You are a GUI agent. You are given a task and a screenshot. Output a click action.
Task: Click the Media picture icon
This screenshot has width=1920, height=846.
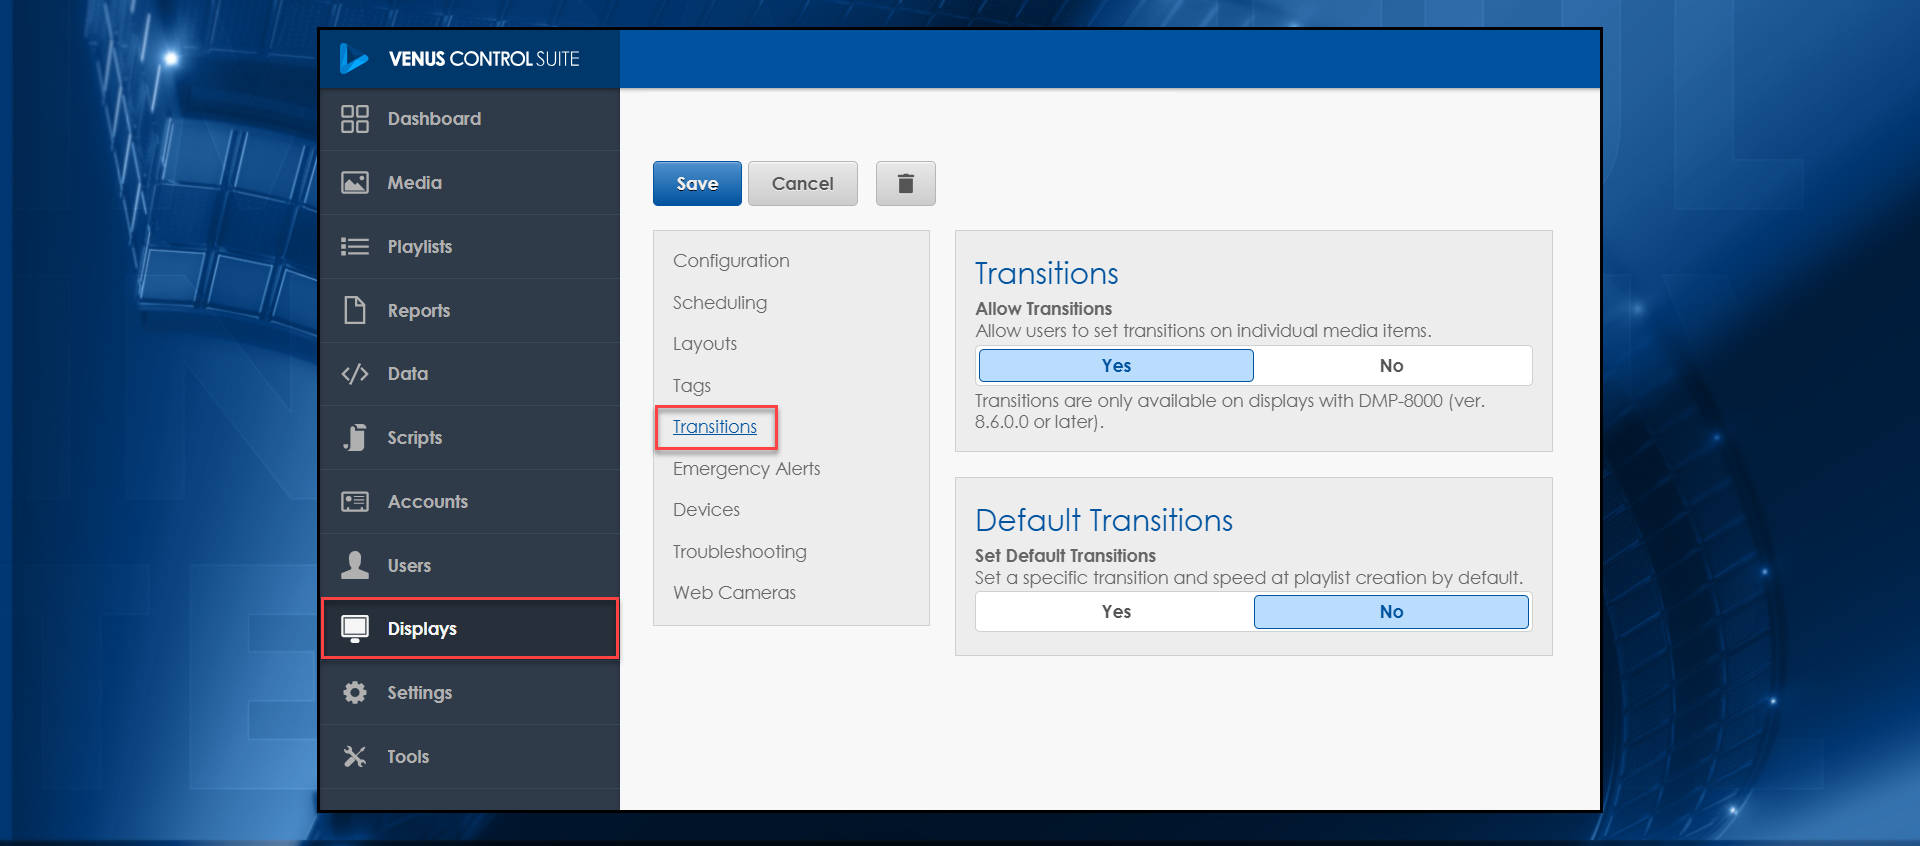(355, 182)
